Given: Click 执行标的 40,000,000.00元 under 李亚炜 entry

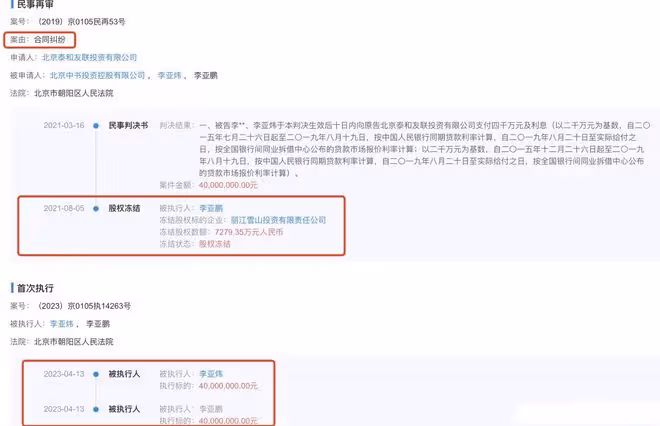Looking at the screenshot, I should (x=228, y=386).
